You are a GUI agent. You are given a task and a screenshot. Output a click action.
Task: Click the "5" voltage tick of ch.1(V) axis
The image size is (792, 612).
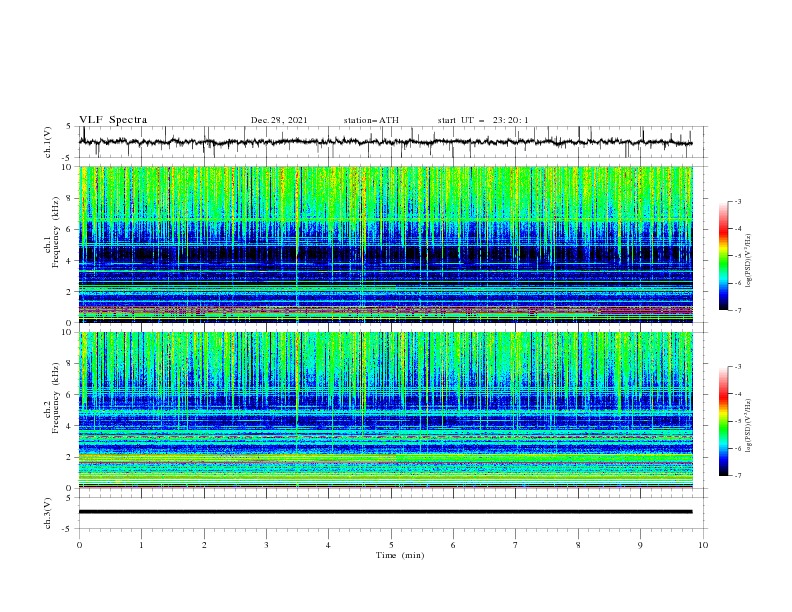[69, 127]
